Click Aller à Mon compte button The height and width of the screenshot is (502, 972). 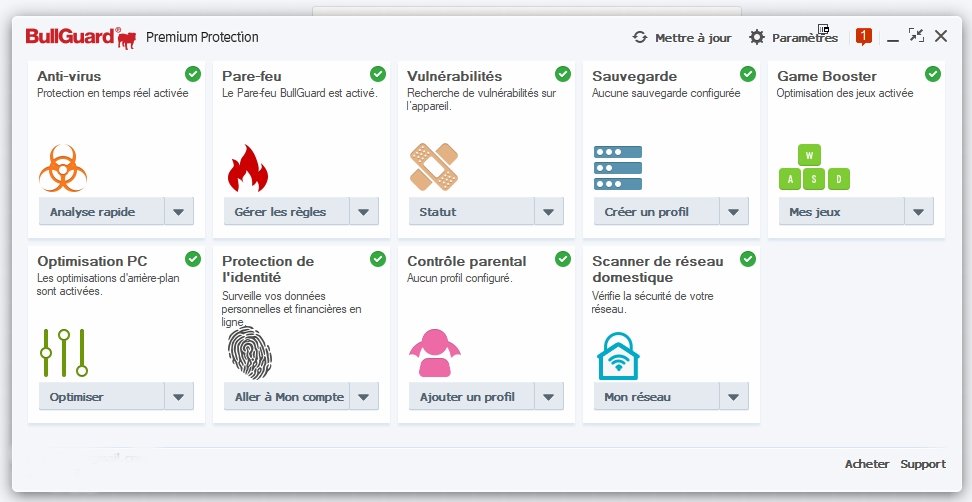286,397
